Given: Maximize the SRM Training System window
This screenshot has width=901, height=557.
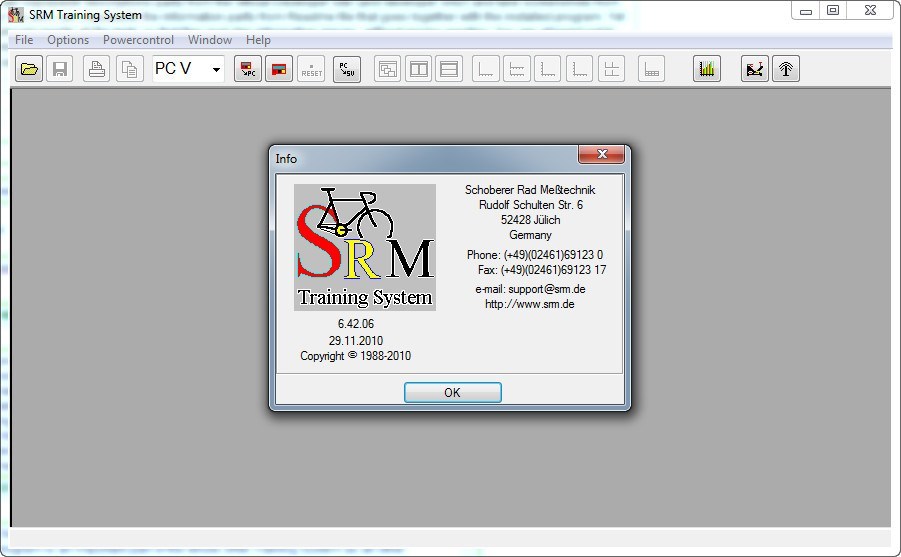Looking at the screenshot, I should click(x=833, y=10).
